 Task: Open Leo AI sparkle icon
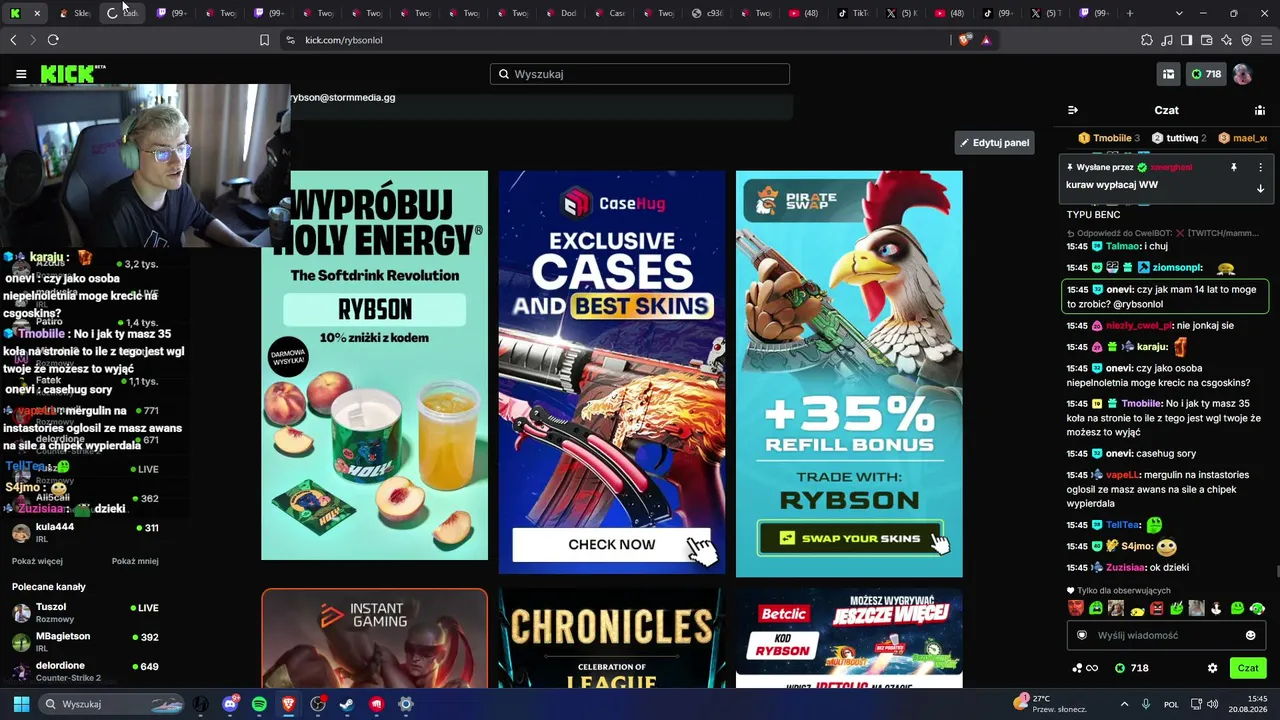coord(1226,40)
